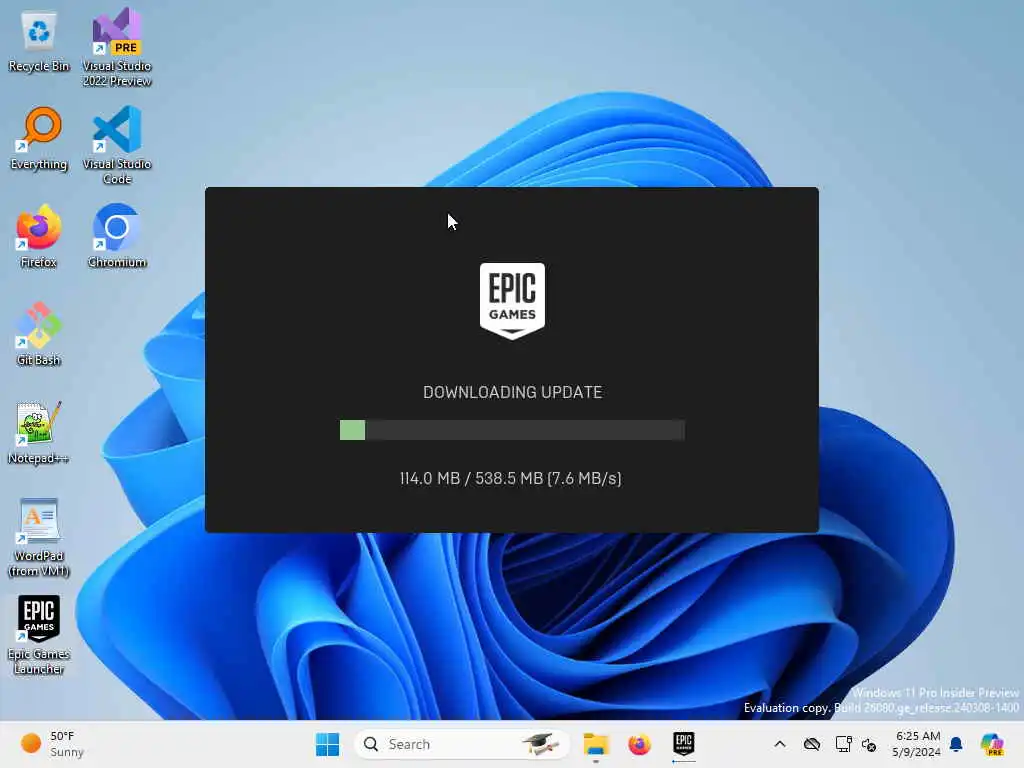Image resolution: width=1024 pixels, height=768 pixels.
Task: Open the clock showing 6:25 AM
Action: (917, 744)
